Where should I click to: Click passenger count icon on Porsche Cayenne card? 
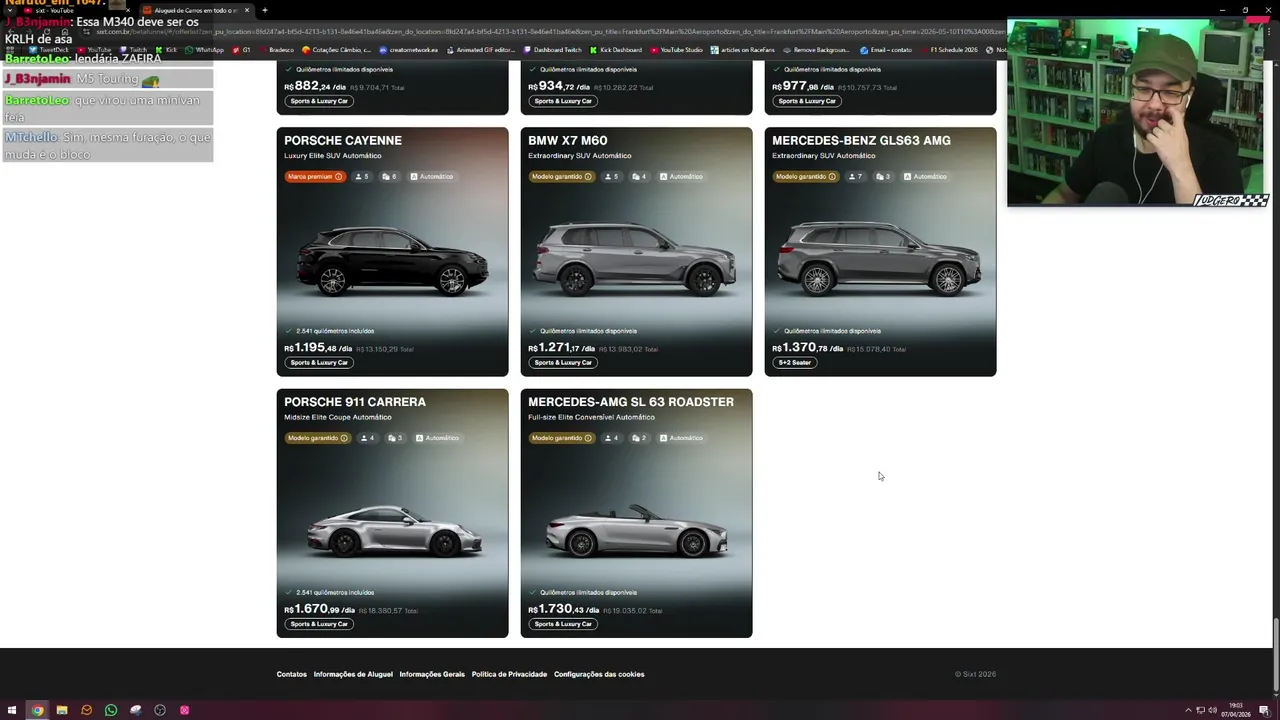click(x=359, y=177)
